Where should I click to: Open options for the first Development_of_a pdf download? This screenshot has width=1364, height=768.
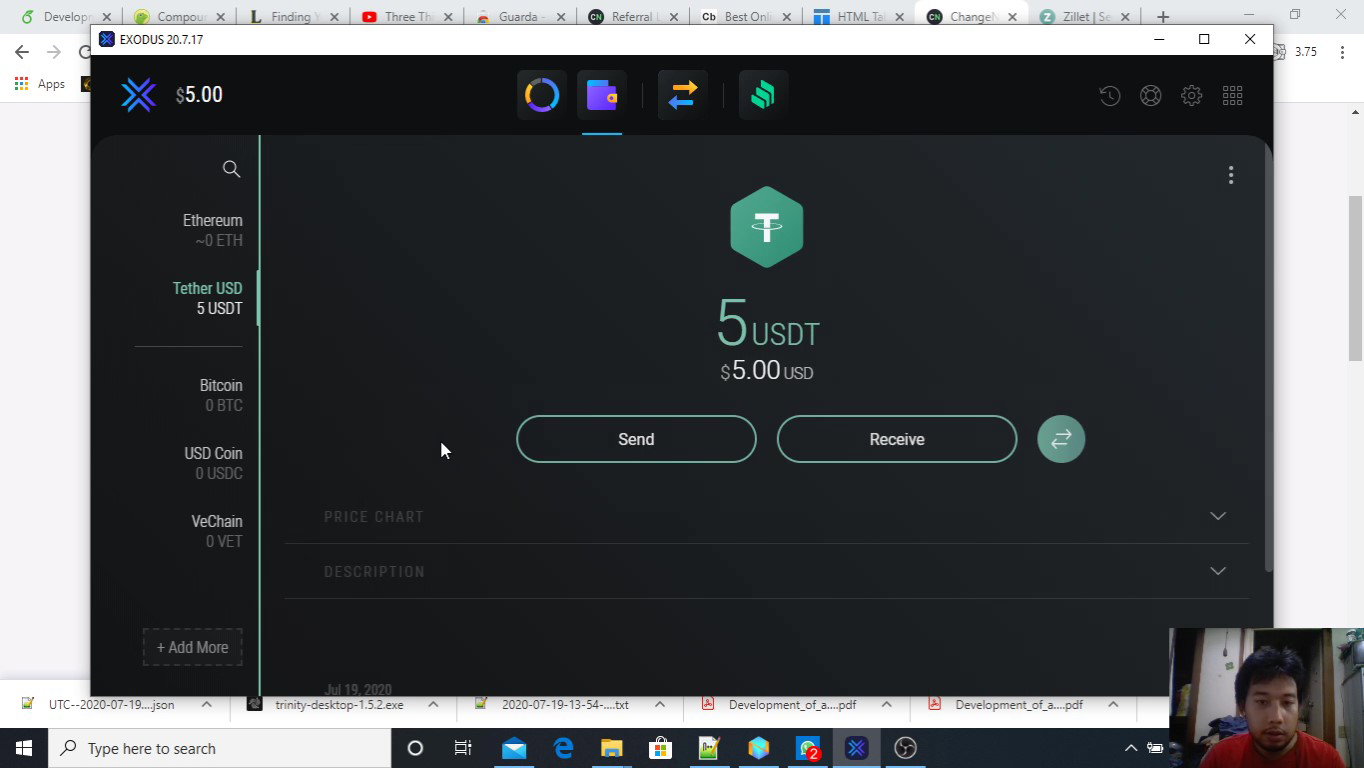click(x=886, y=704)
